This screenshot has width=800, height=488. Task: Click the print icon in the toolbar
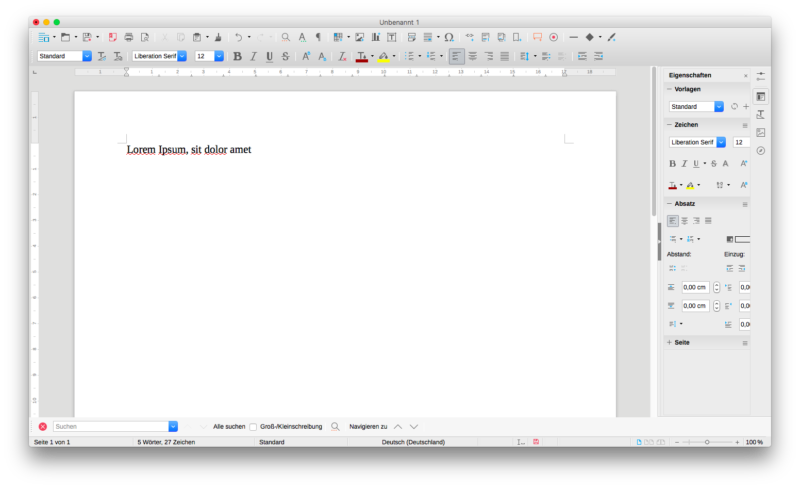[x=128, y=37]
